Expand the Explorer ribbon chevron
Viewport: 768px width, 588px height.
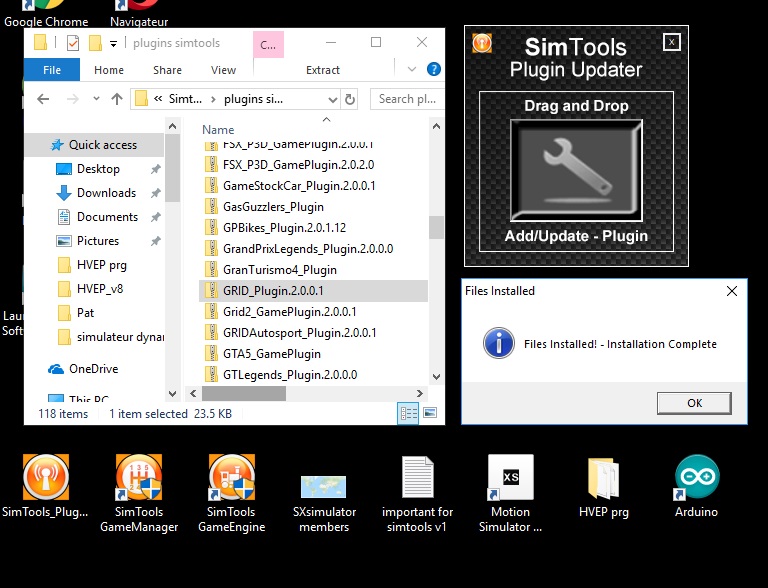pos(412,69)
